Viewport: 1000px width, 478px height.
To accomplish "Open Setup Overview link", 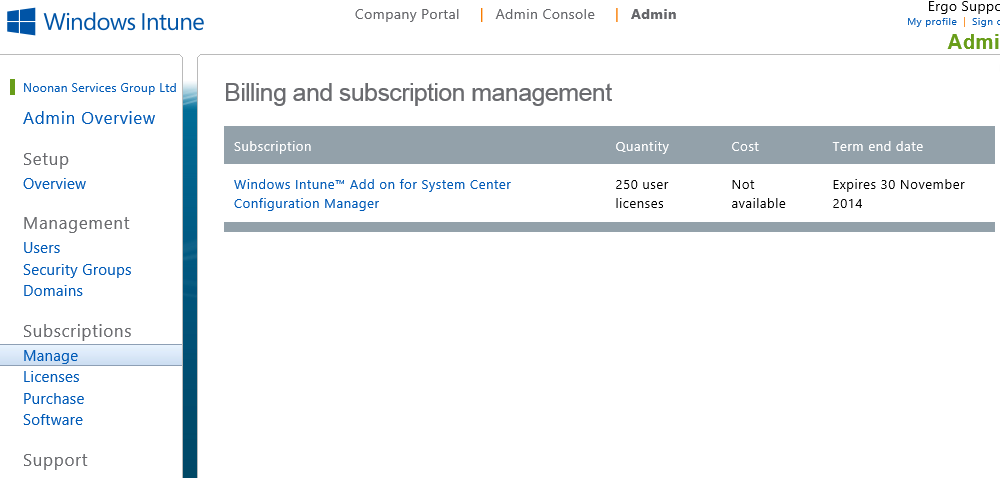I will 54,184.
